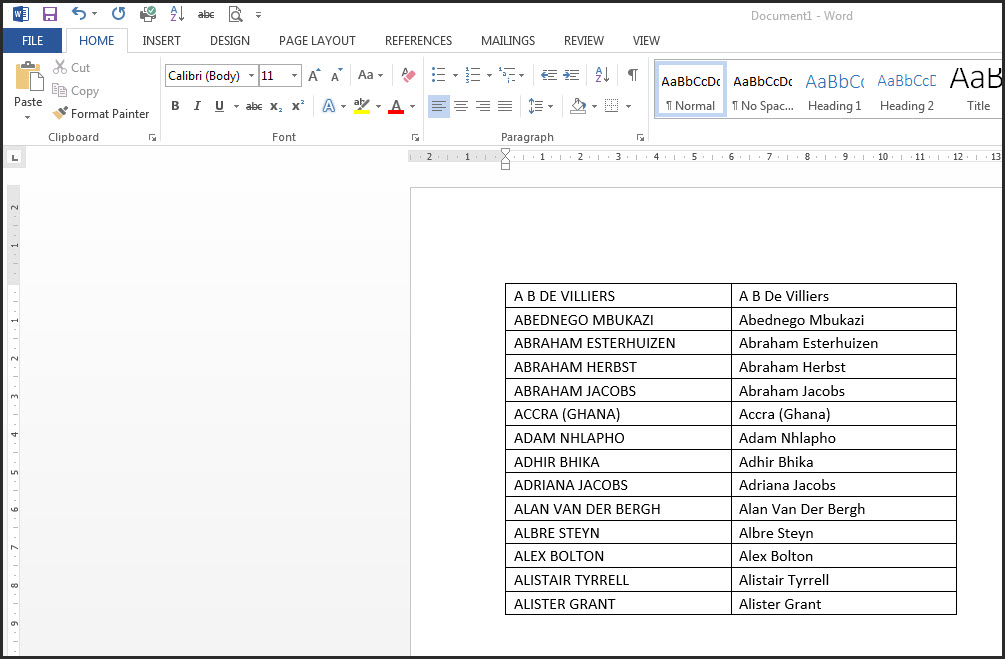1005x659 pixels.
Task: Open the line spacing dropdown
Action: pyautogui.click(x=540, y=106)
